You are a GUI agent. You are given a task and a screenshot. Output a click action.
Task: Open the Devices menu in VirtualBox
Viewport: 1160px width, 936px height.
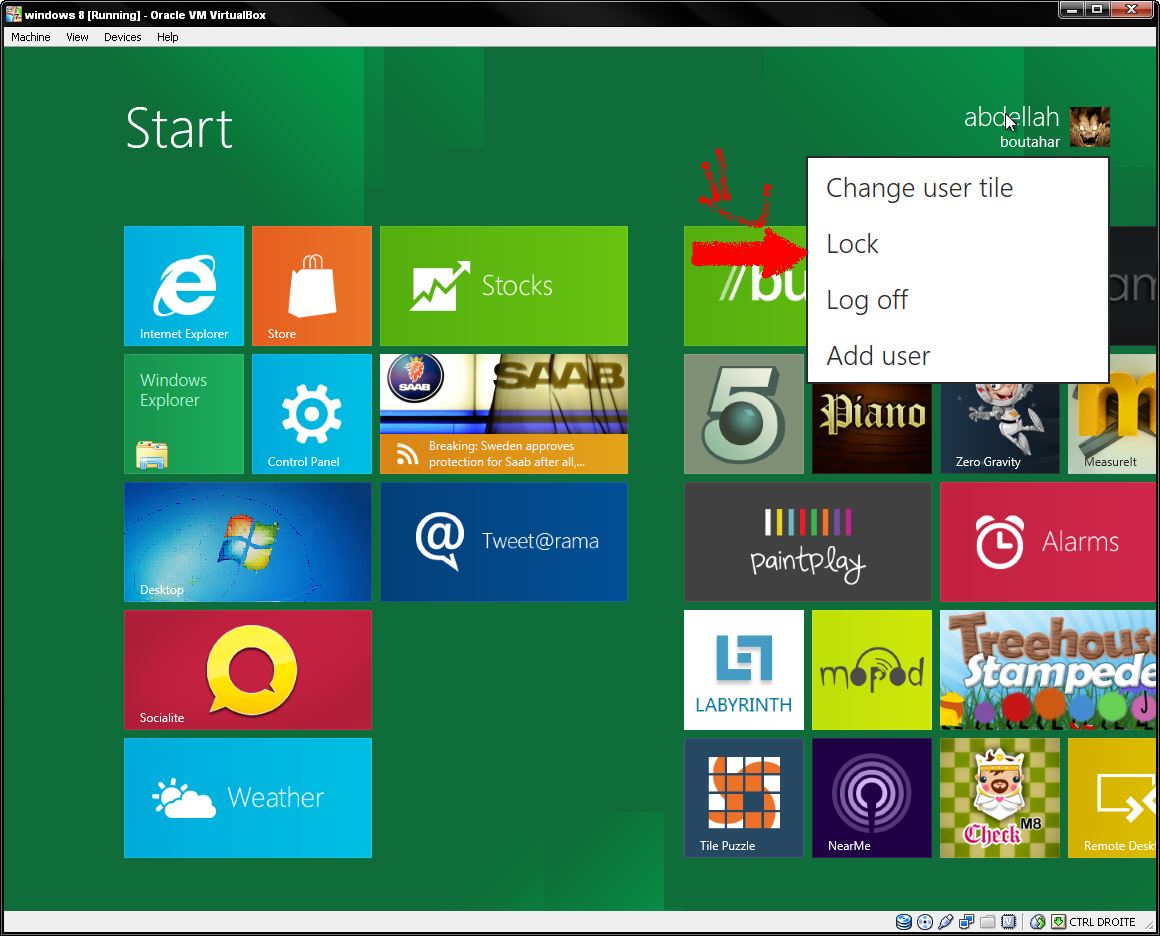[122, 37]
